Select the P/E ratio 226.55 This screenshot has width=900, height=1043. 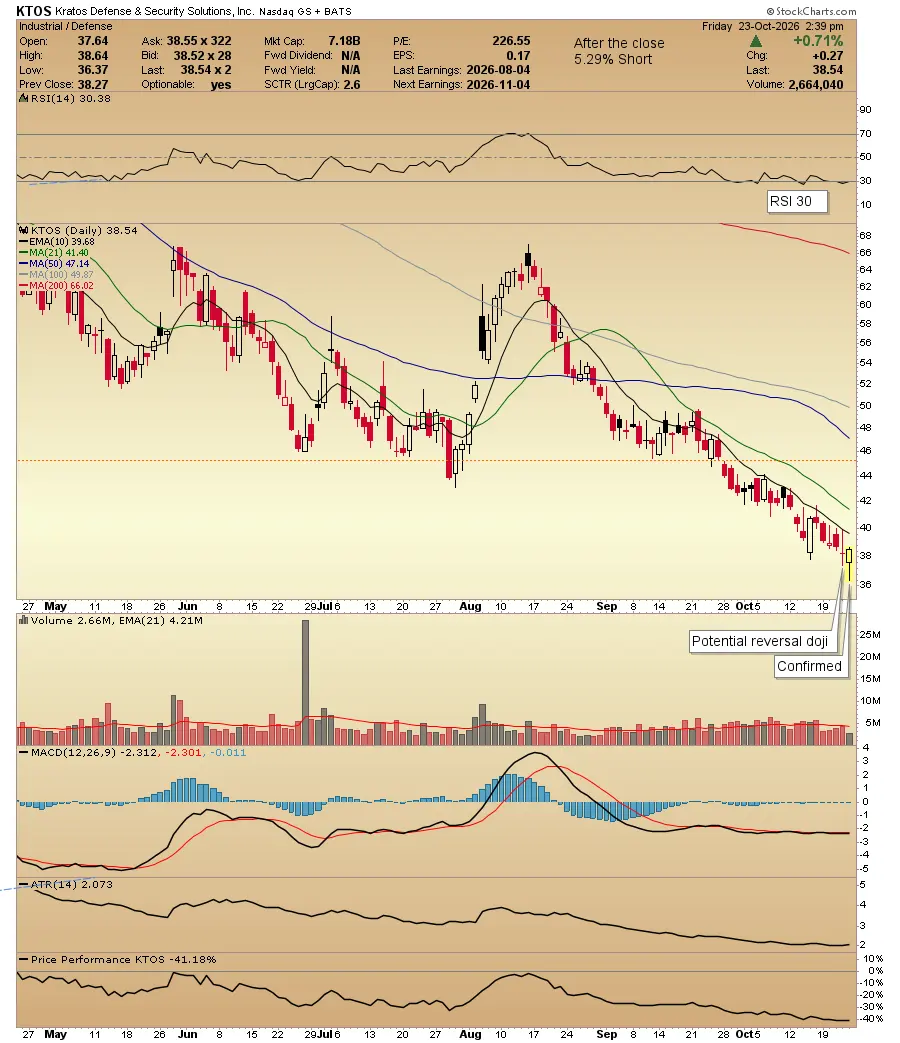coord(511,41)
